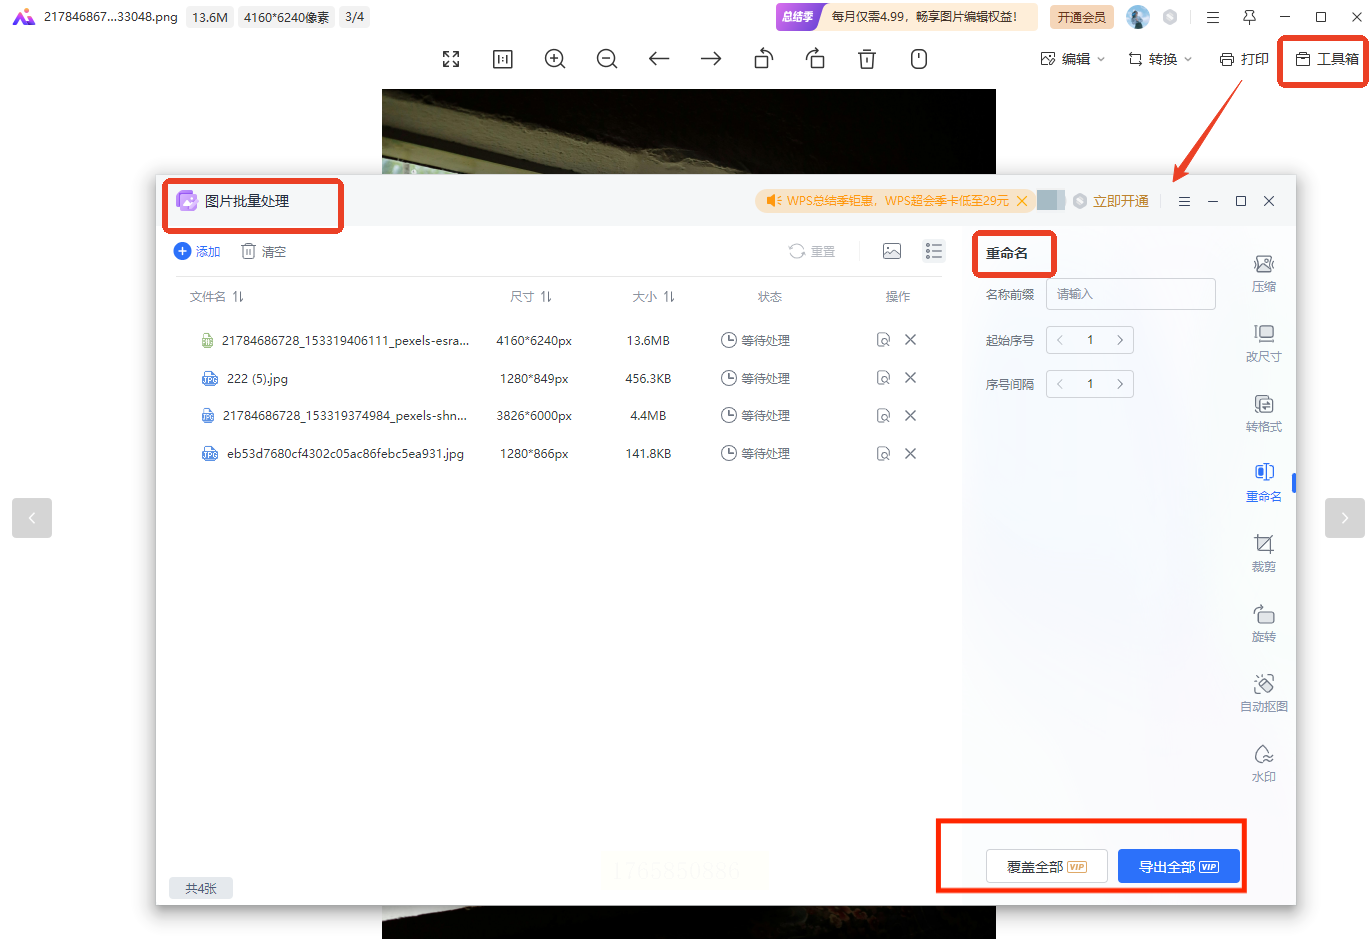Zoom in on the image
Image resolution: width=1370 pixels, height=939 pixels.
tap(555, 59)
